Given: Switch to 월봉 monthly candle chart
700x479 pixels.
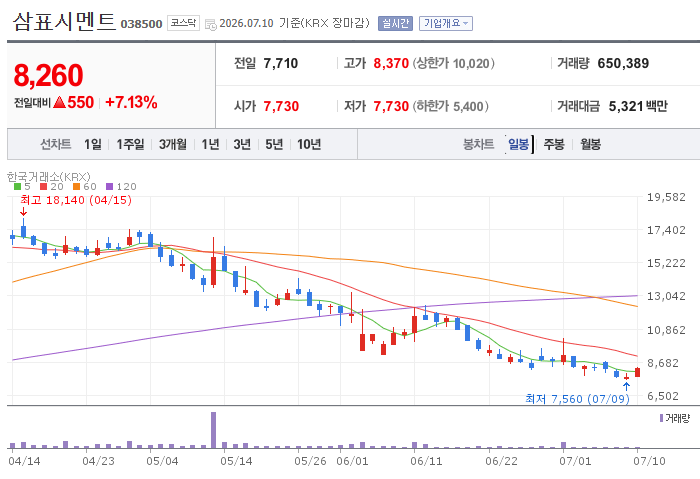Looking at the screenshot, I should click(590, 144).
